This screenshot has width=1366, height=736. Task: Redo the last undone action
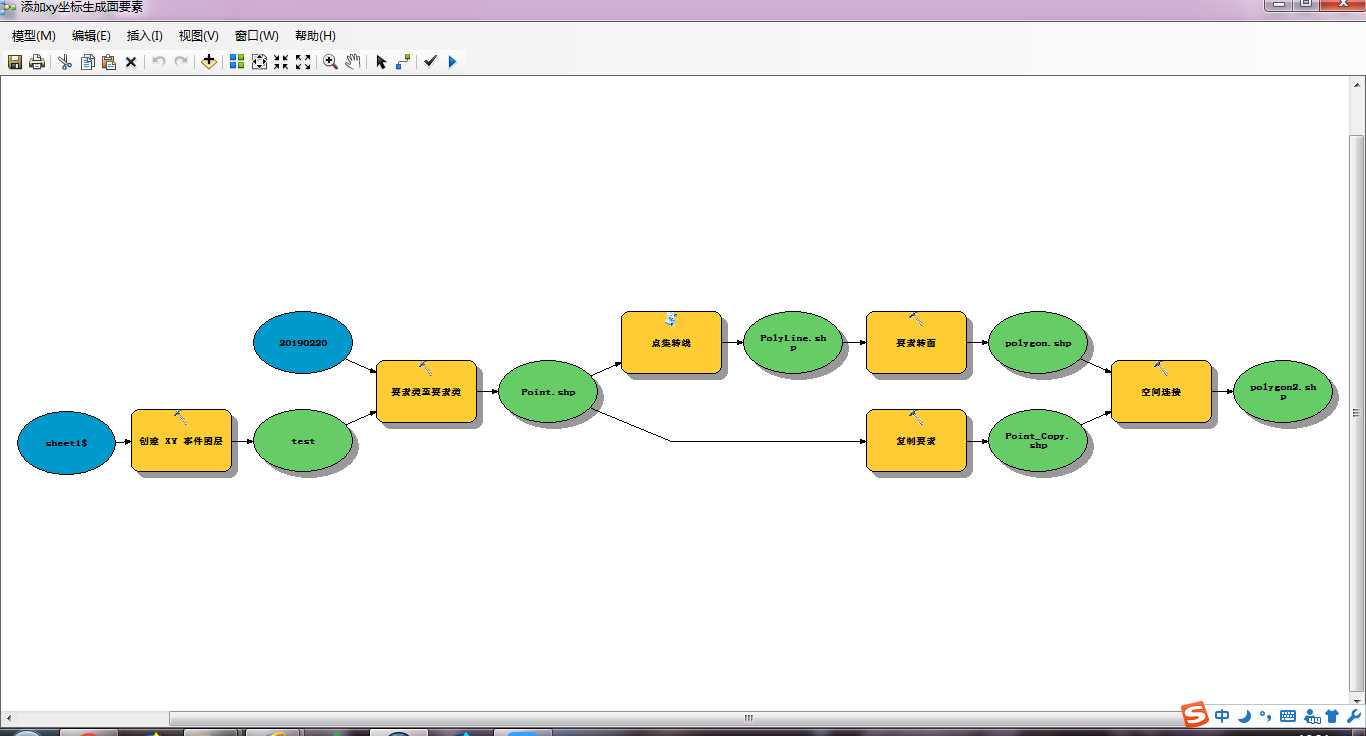click(x=181, y=62)
